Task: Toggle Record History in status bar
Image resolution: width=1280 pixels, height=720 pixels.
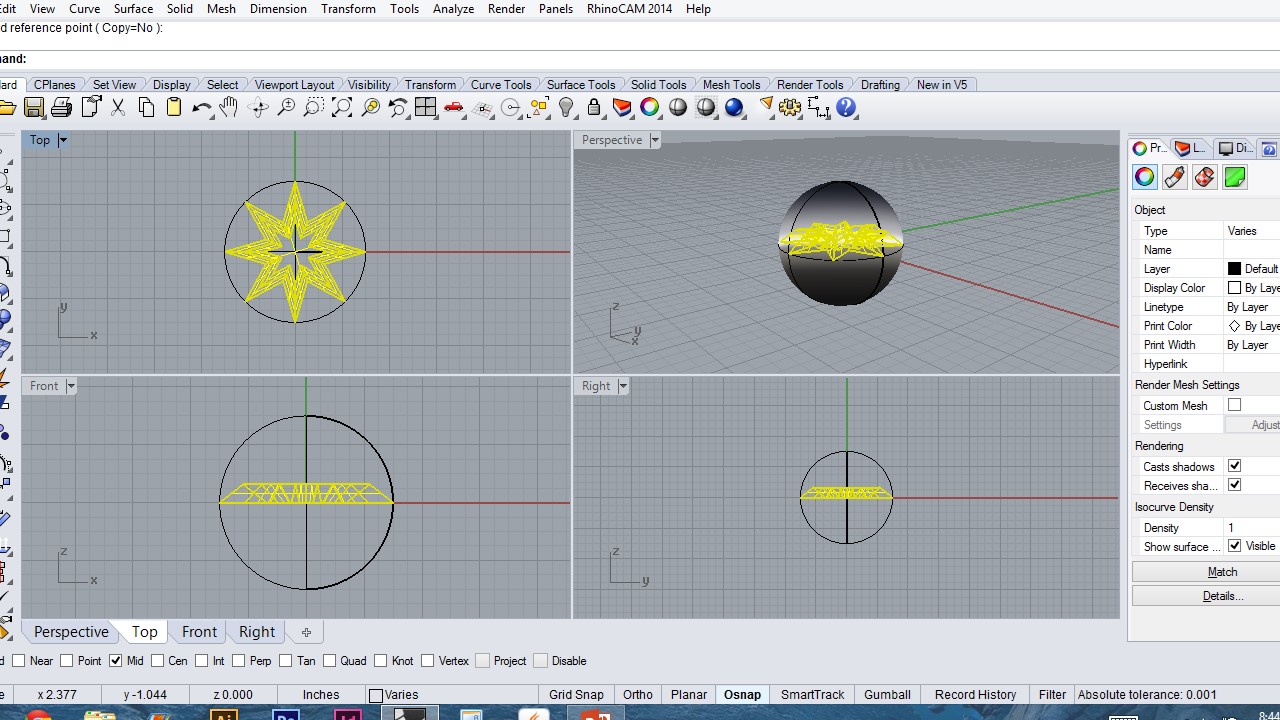Action: pos(975,695)
